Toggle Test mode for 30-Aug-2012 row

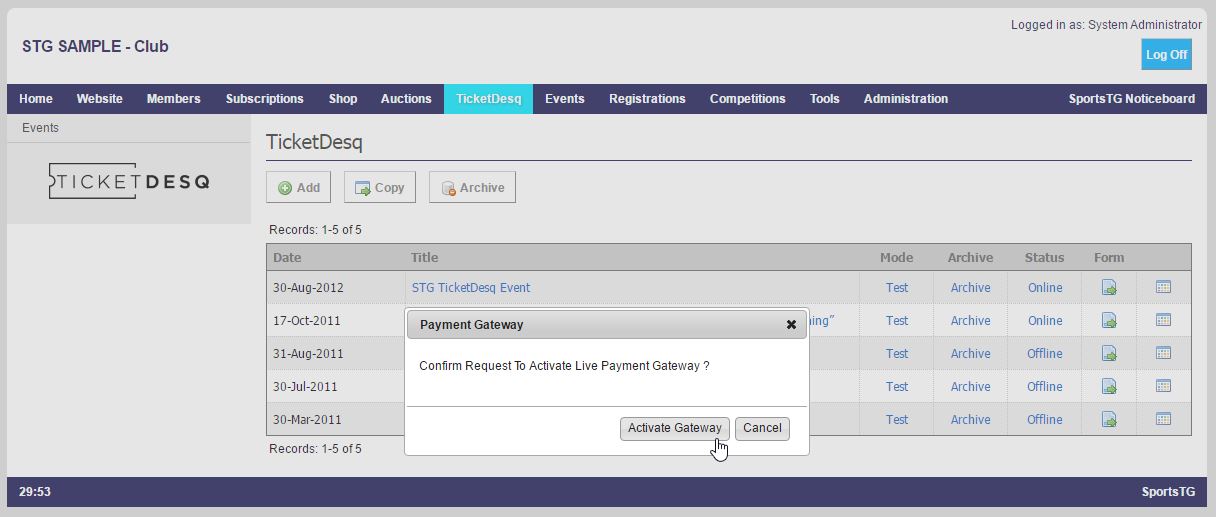(x=897, y=288)
